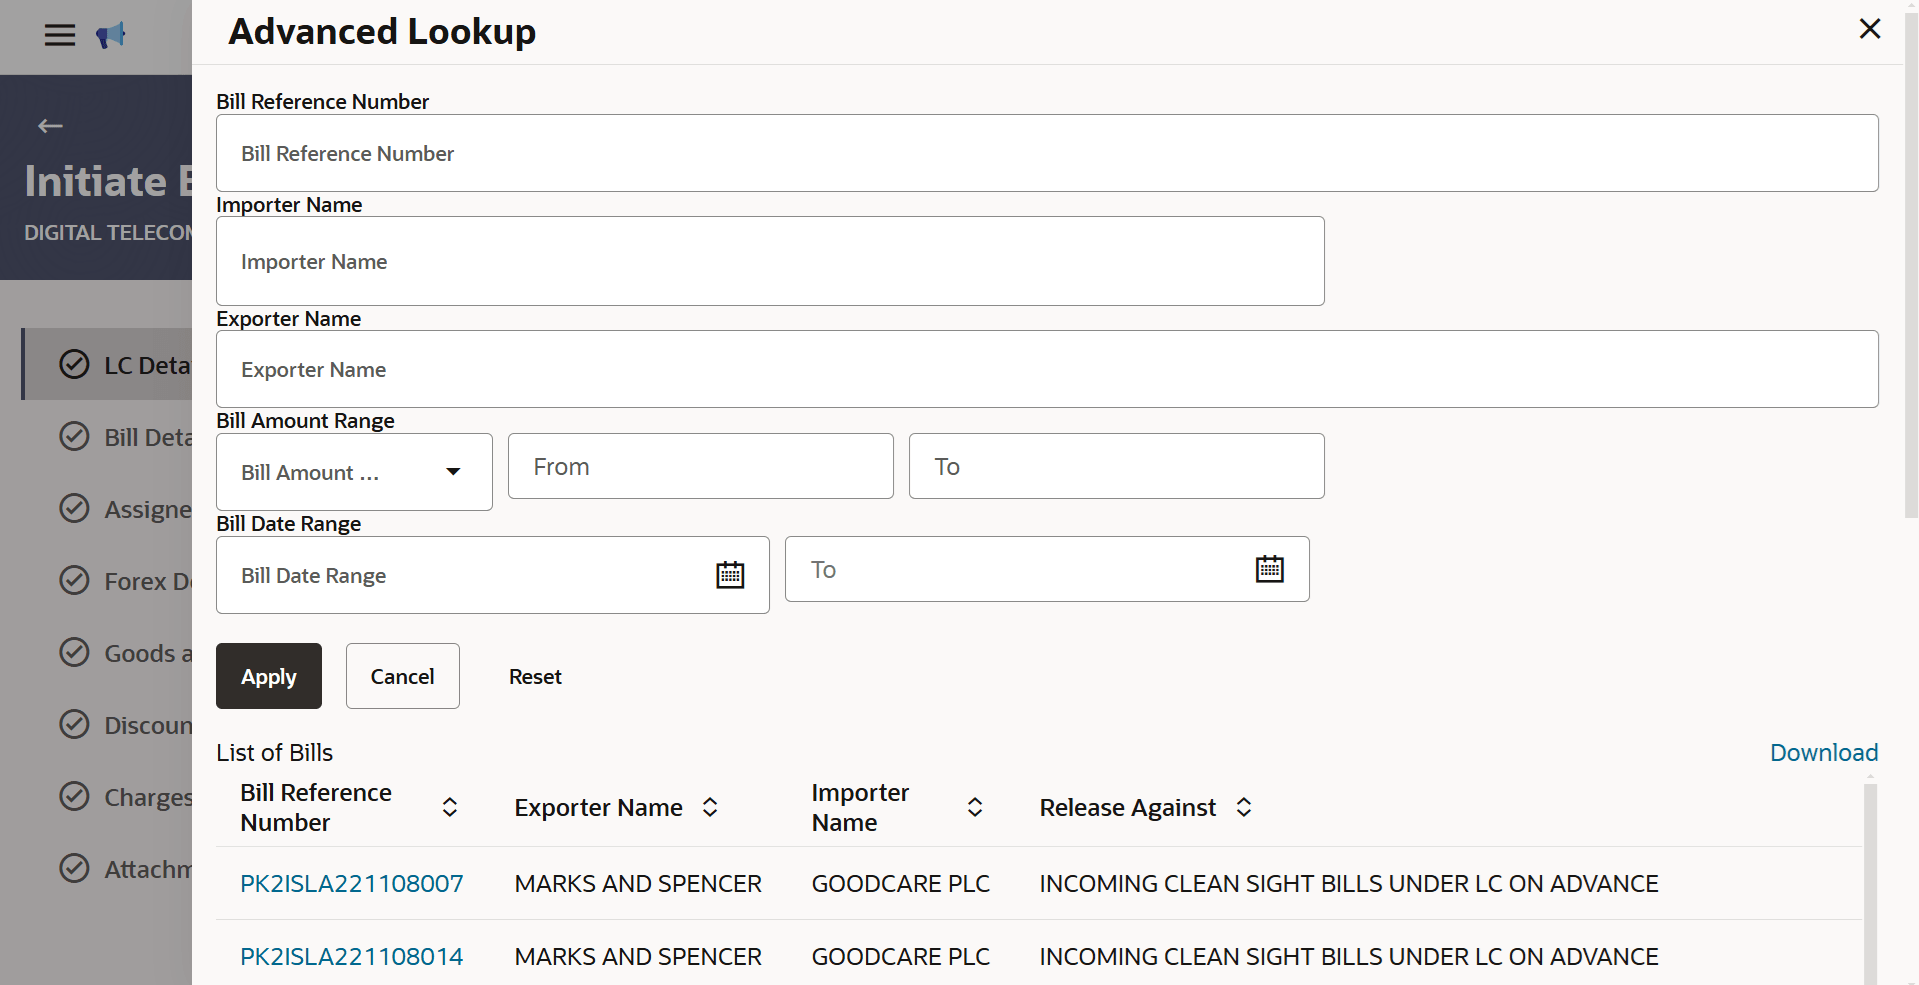Screen dimensions: 1919x985
Task: Close the Advanced Lookup panel
Action: pos(1870,29)
